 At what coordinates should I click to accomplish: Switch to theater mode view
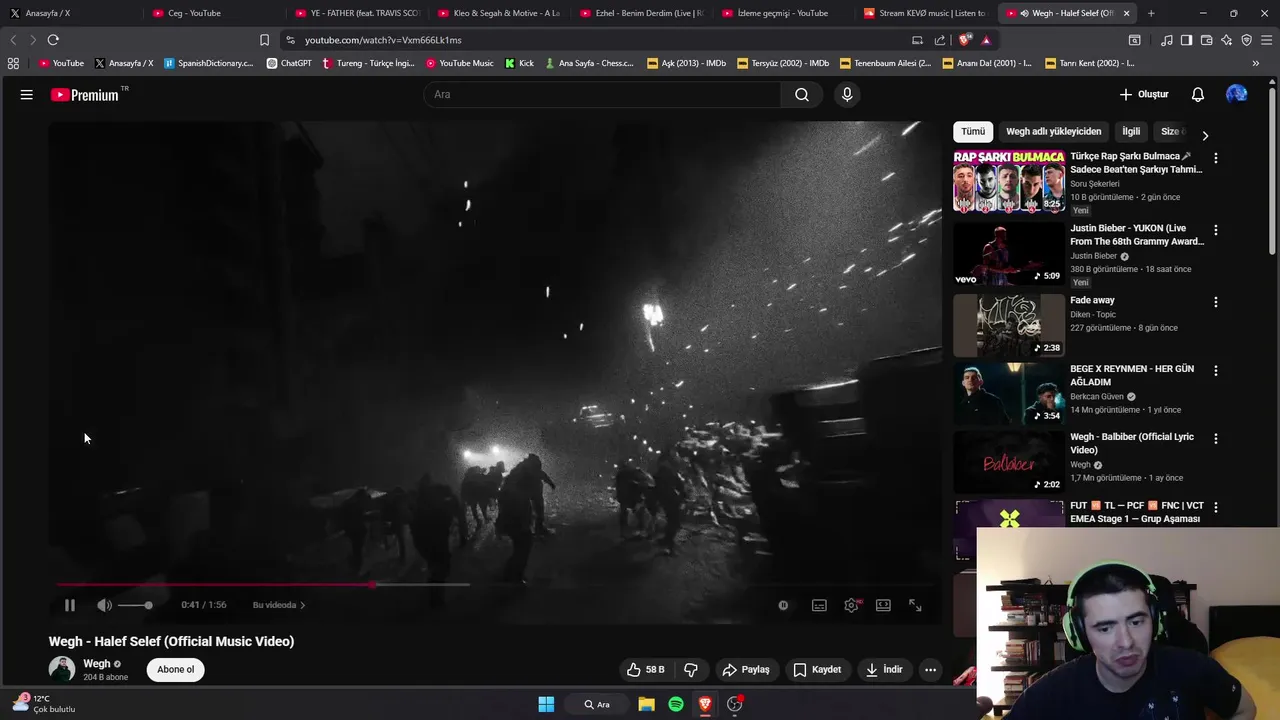(883, 605)
